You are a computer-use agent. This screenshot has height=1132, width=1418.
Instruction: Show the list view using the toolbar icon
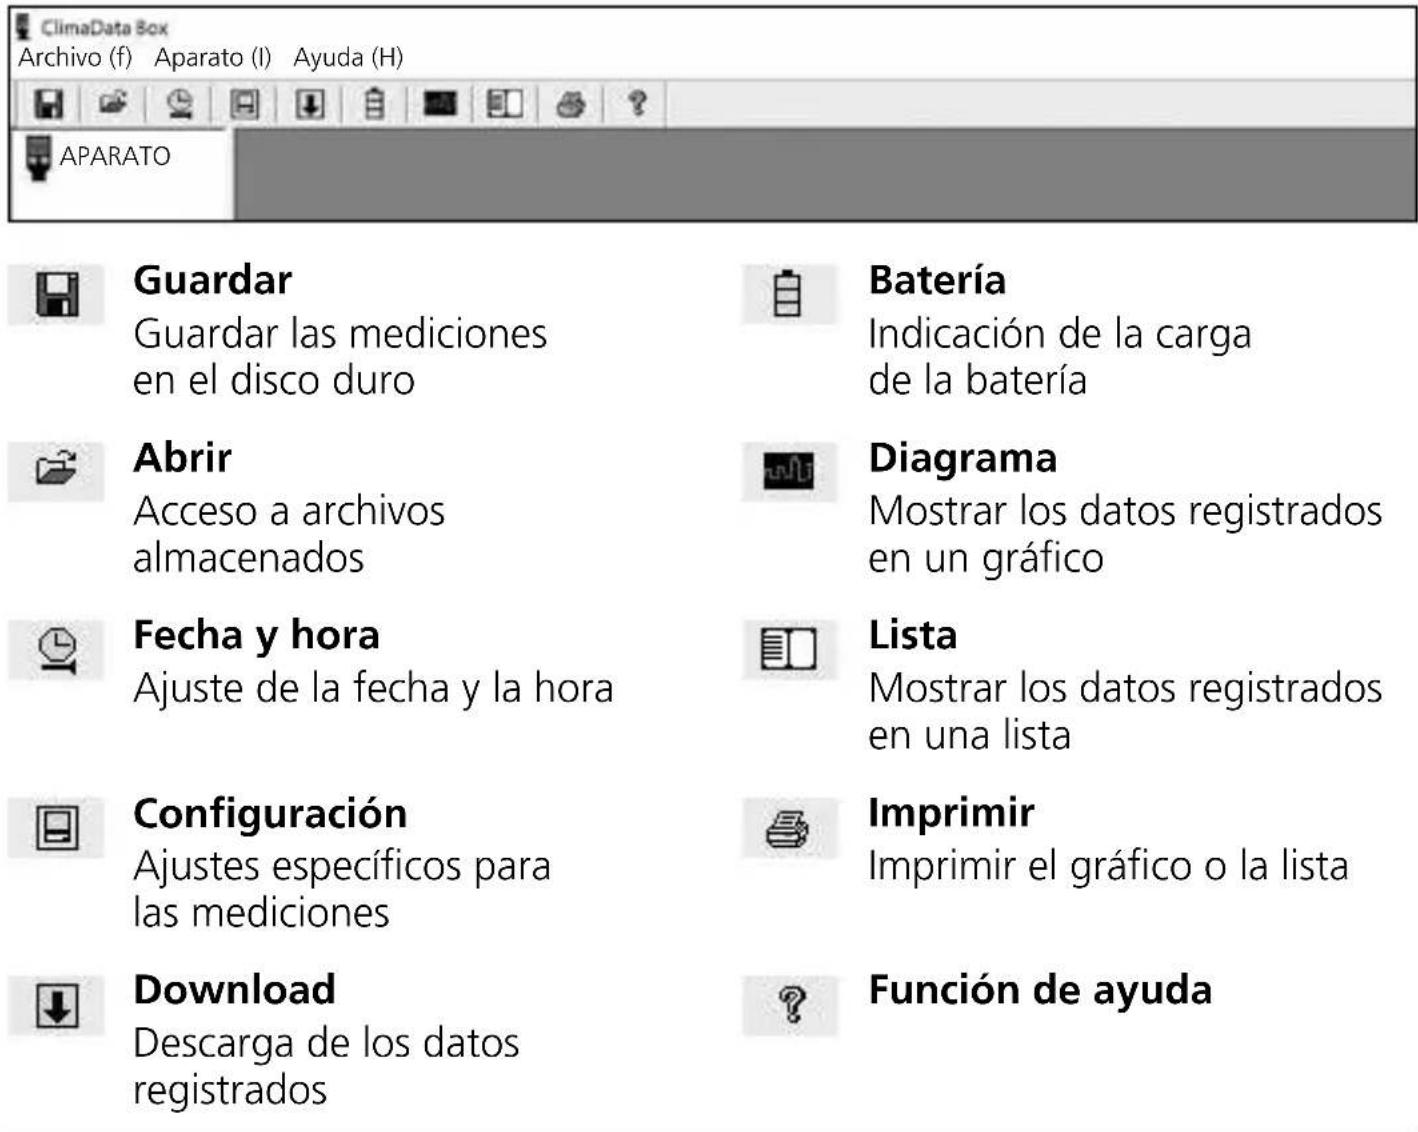(x=504, y=104)
